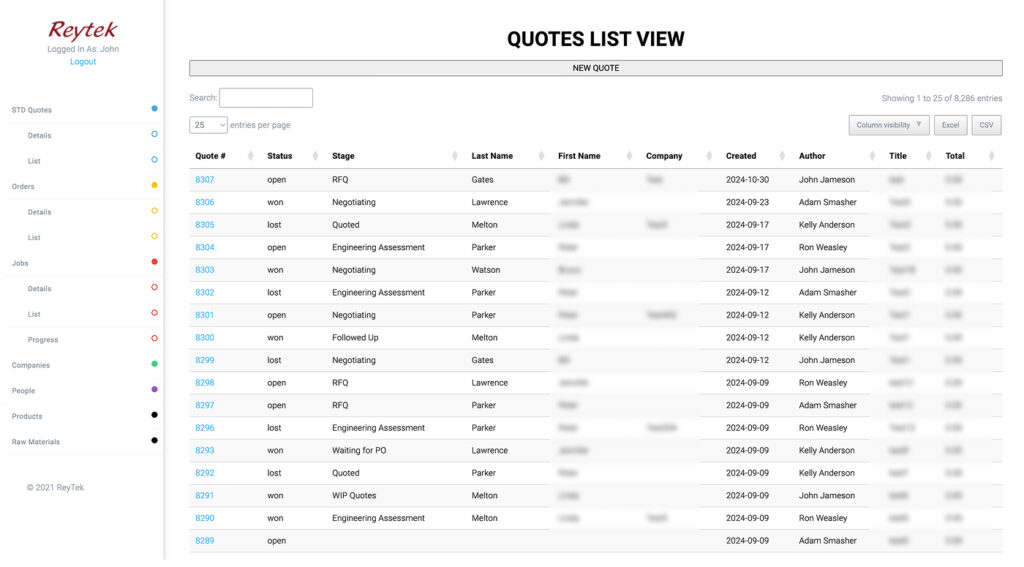Open quote 8293

(x=204, y=450)
